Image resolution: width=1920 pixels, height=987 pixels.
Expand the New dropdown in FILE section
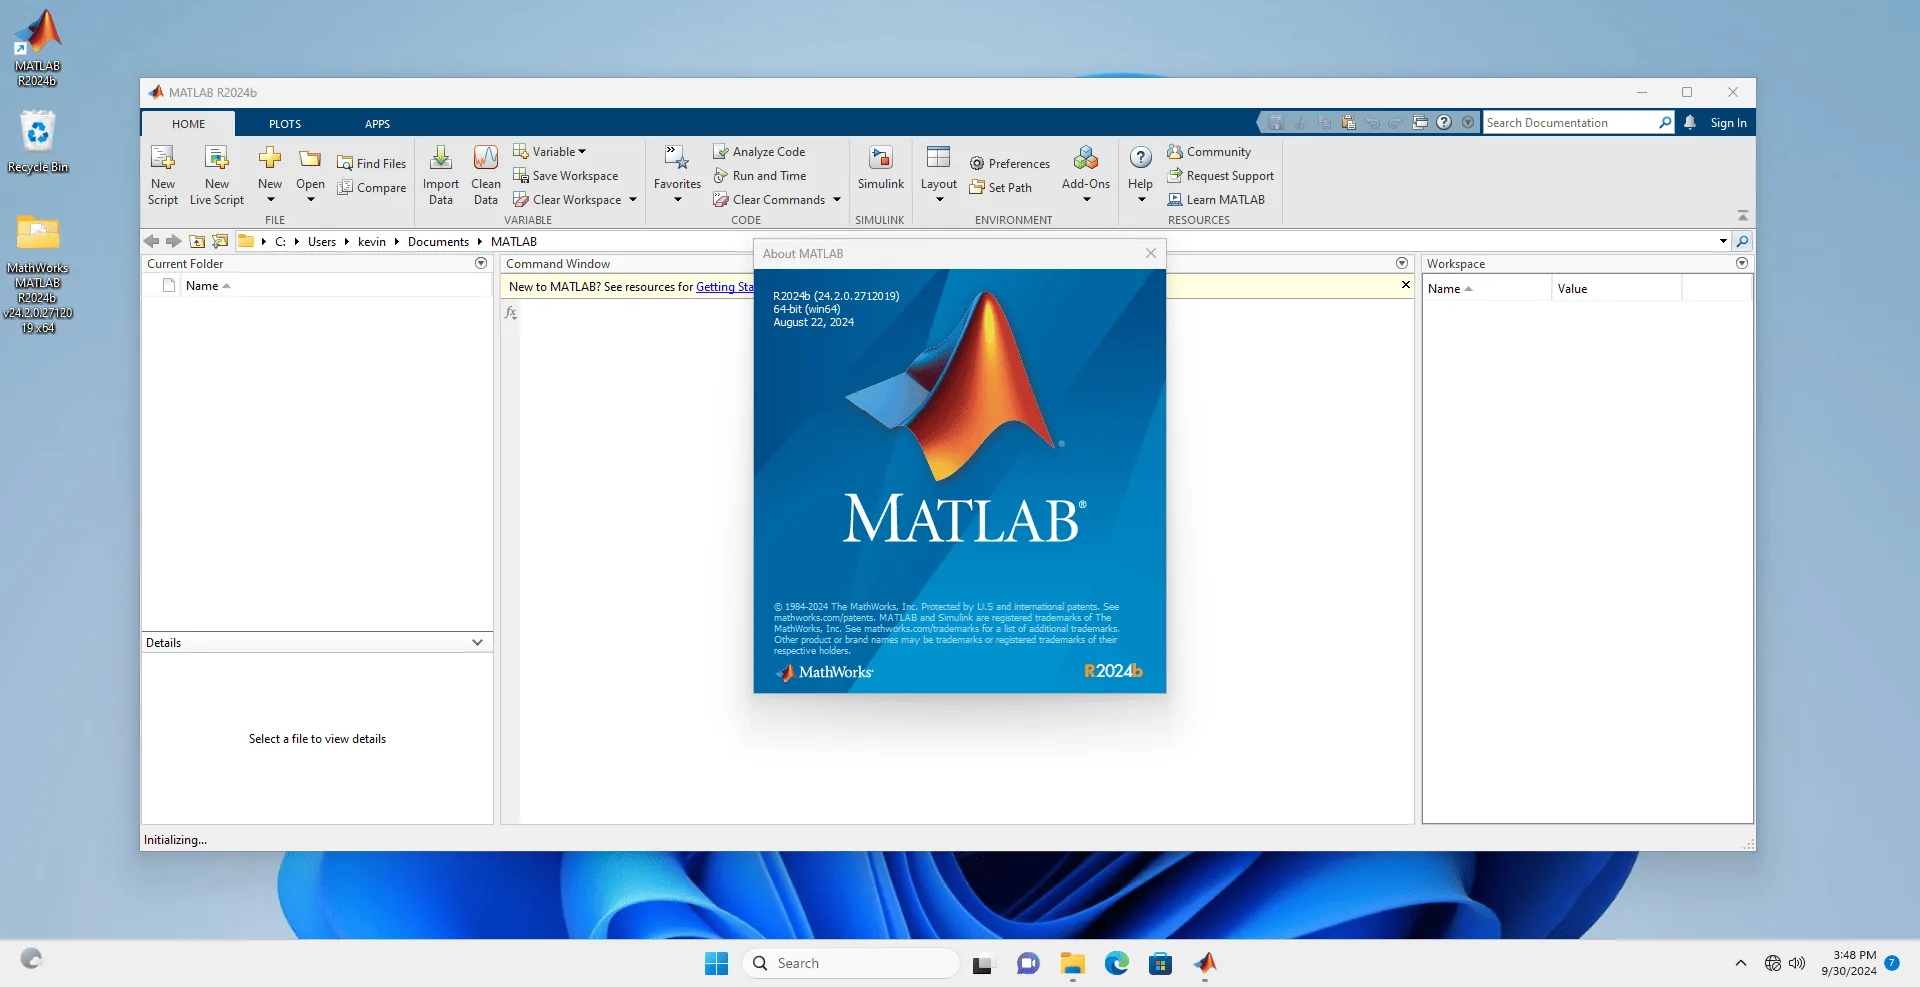(x=270, y=199)
